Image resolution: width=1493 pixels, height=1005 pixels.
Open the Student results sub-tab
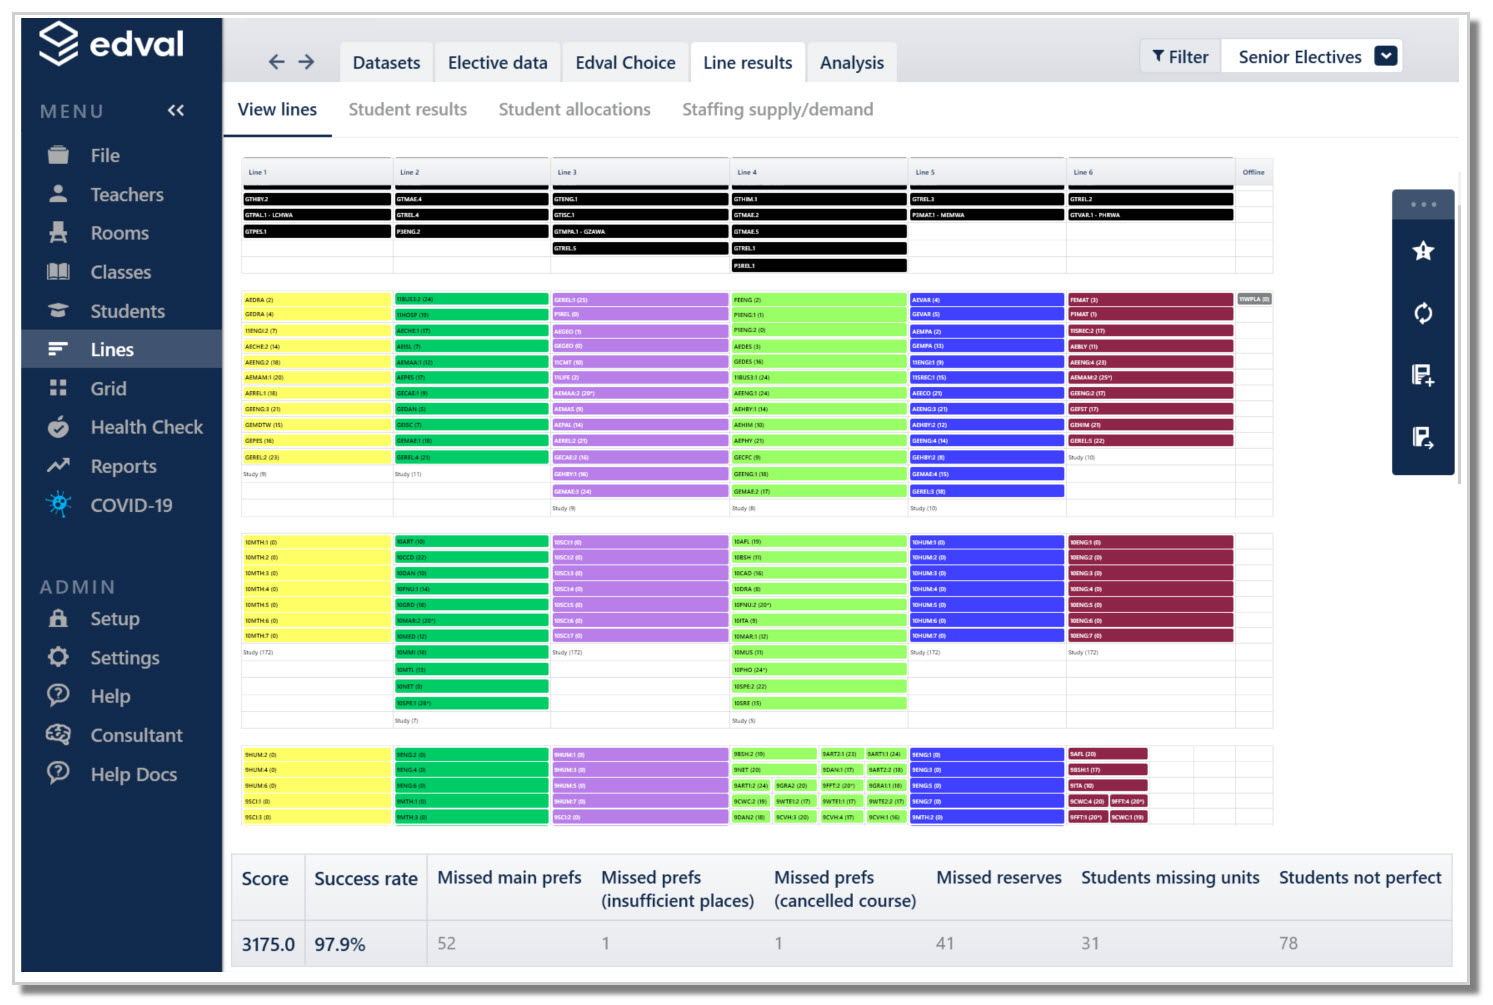tap(408, 109)
